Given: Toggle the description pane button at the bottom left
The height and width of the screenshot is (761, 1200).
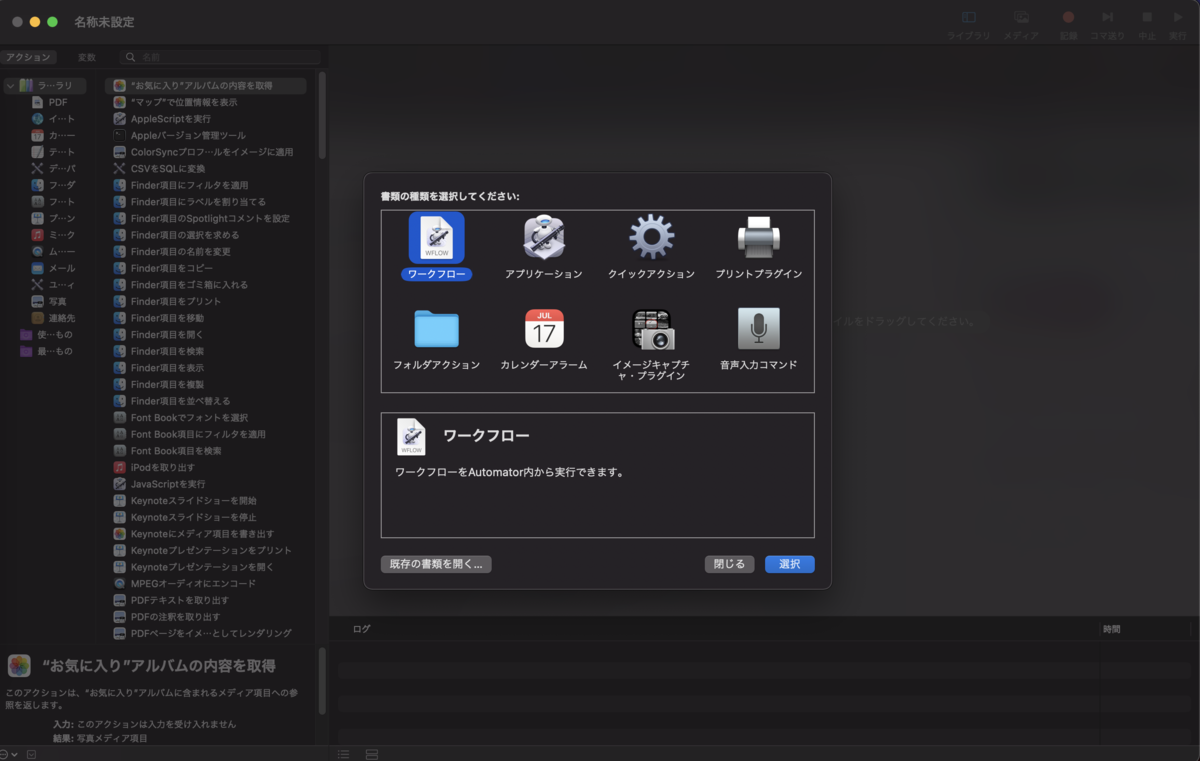Looking at the screenshot, I should (32, 753).
